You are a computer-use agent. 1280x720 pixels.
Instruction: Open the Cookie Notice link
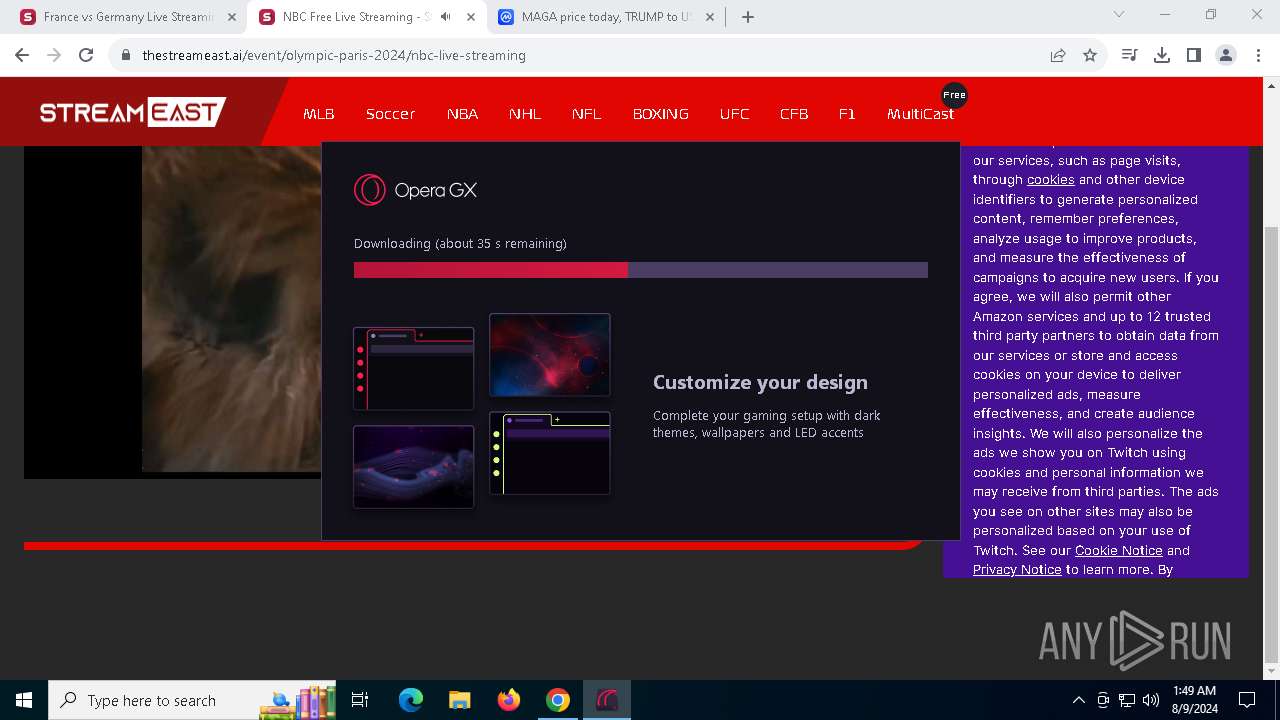pos(1118,551)
